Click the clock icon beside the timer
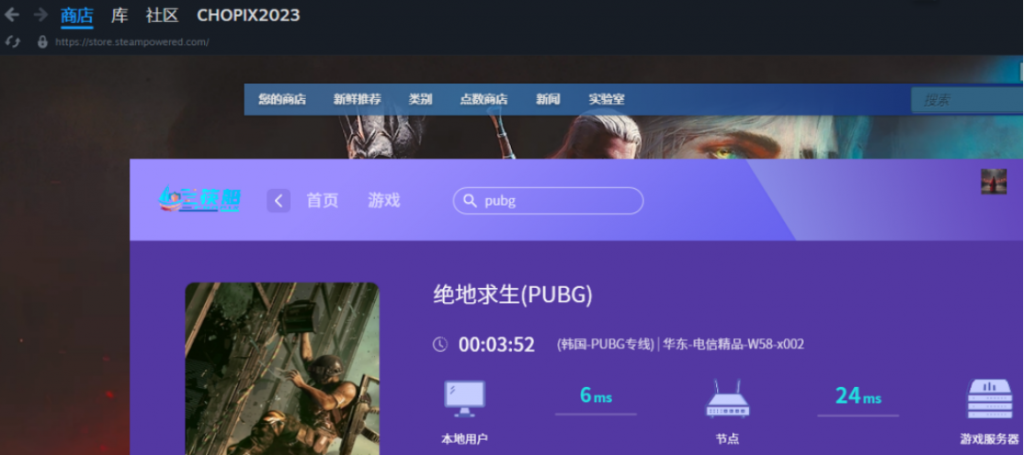This screenshot has width=1024, height=455. pos(440,344)
